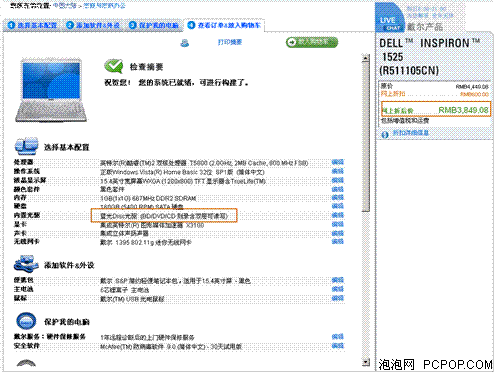Click the user icon beside print summary

pos(184,43)
